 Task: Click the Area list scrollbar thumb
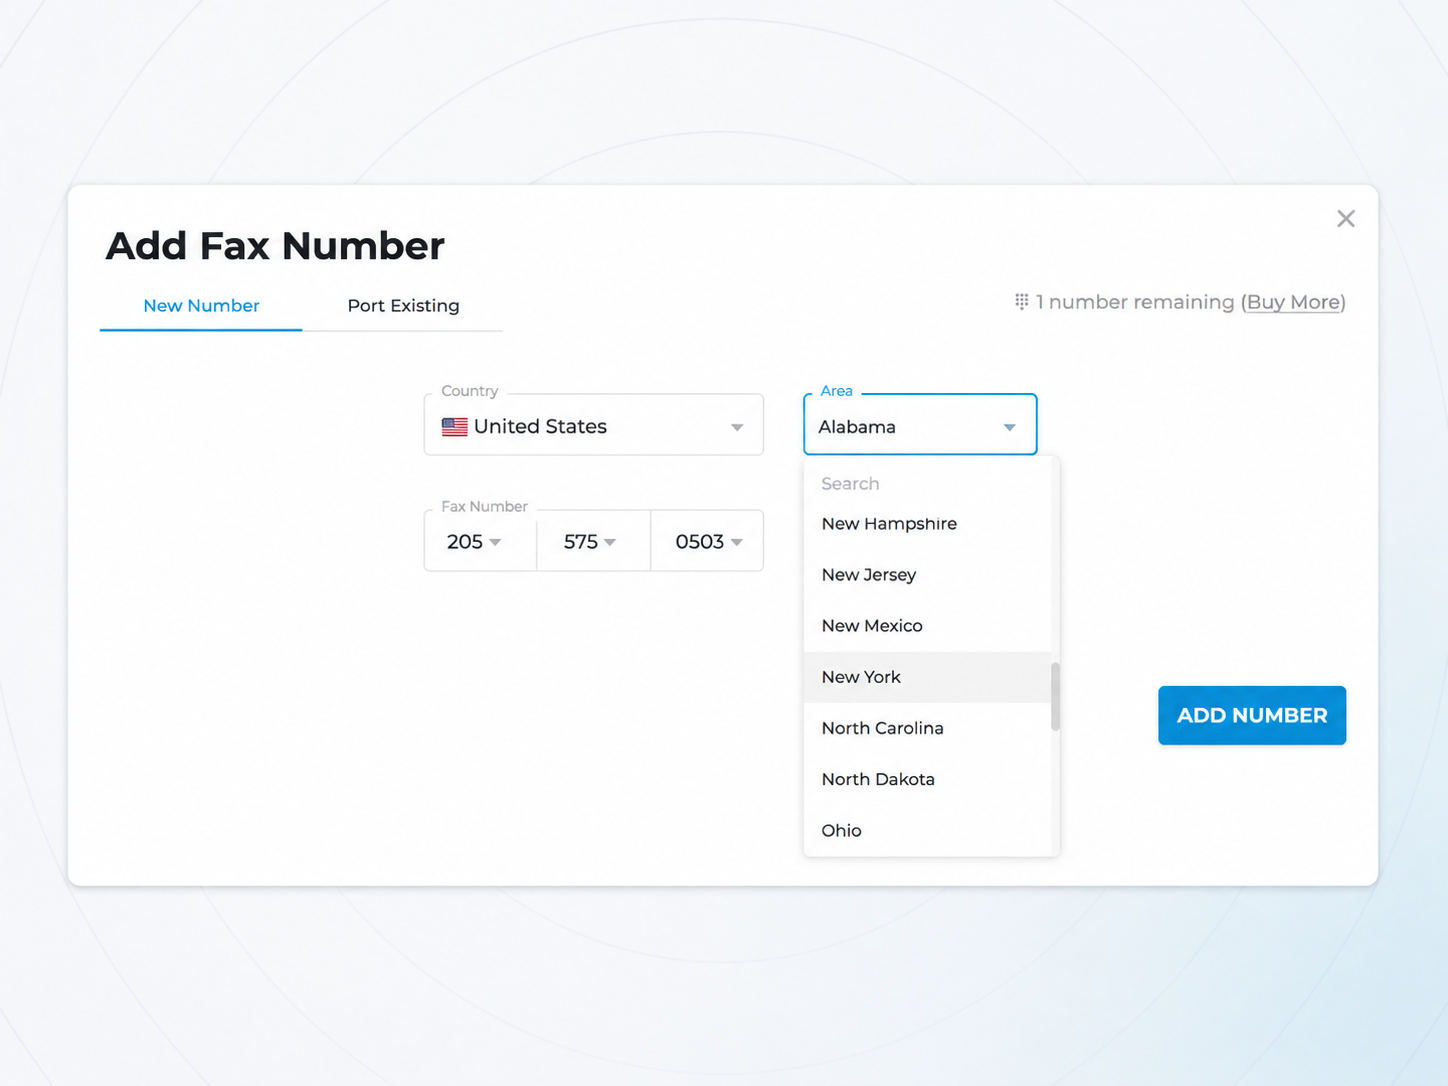pyautogui.click(x=1055, y=696)
